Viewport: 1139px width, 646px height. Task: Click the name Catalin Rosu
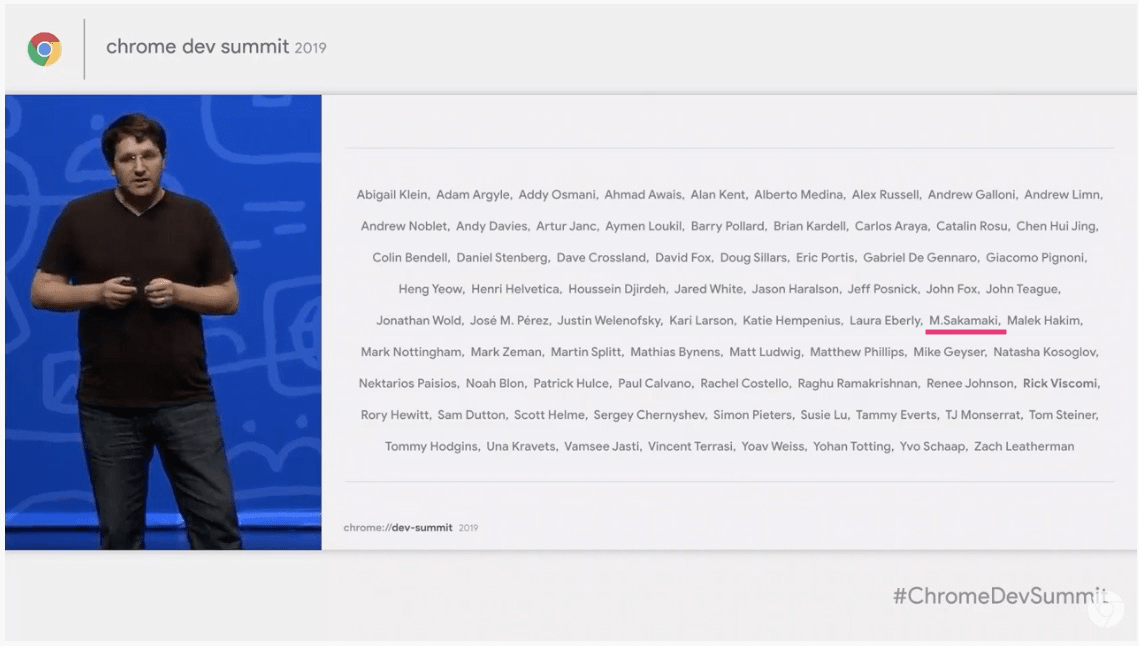971,226
